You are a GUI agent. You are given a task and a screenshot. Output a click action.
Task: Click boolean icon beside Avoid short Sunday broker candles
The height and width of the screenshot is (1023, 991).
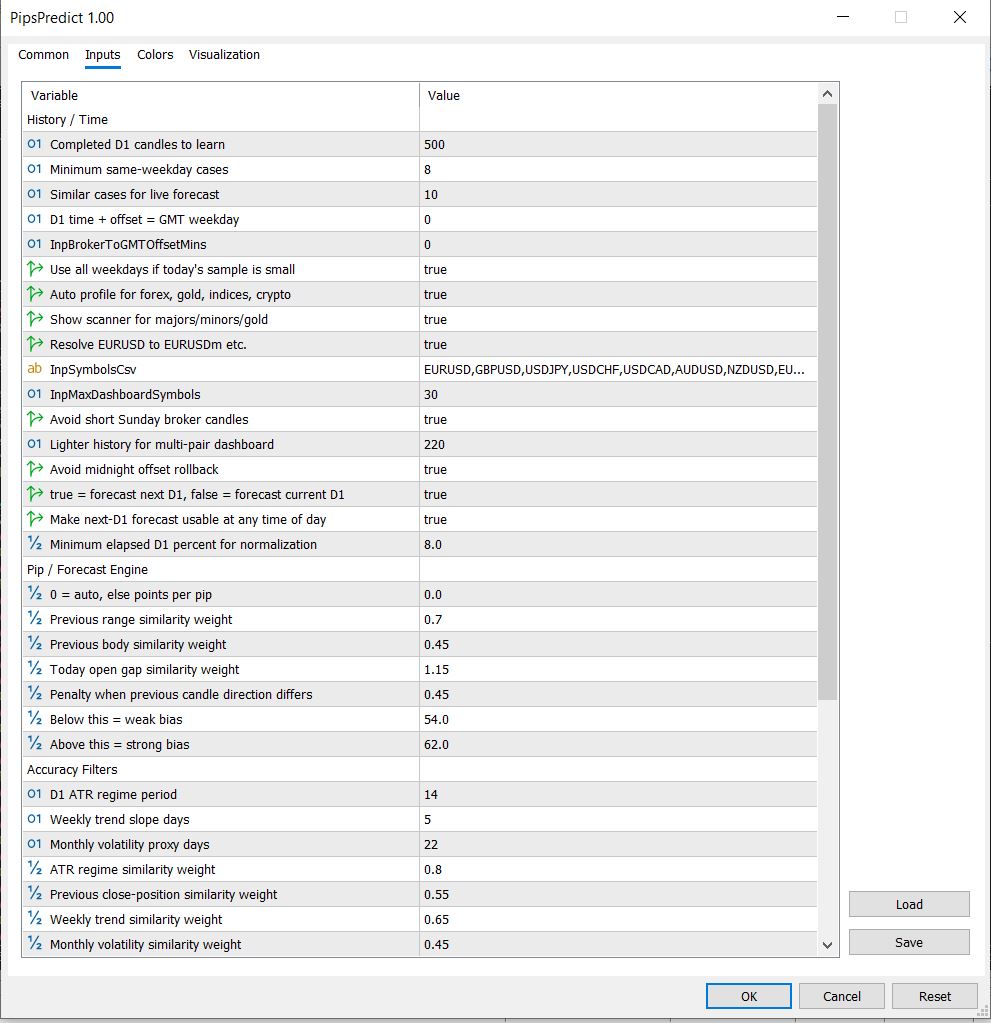(x=35, y=419)
